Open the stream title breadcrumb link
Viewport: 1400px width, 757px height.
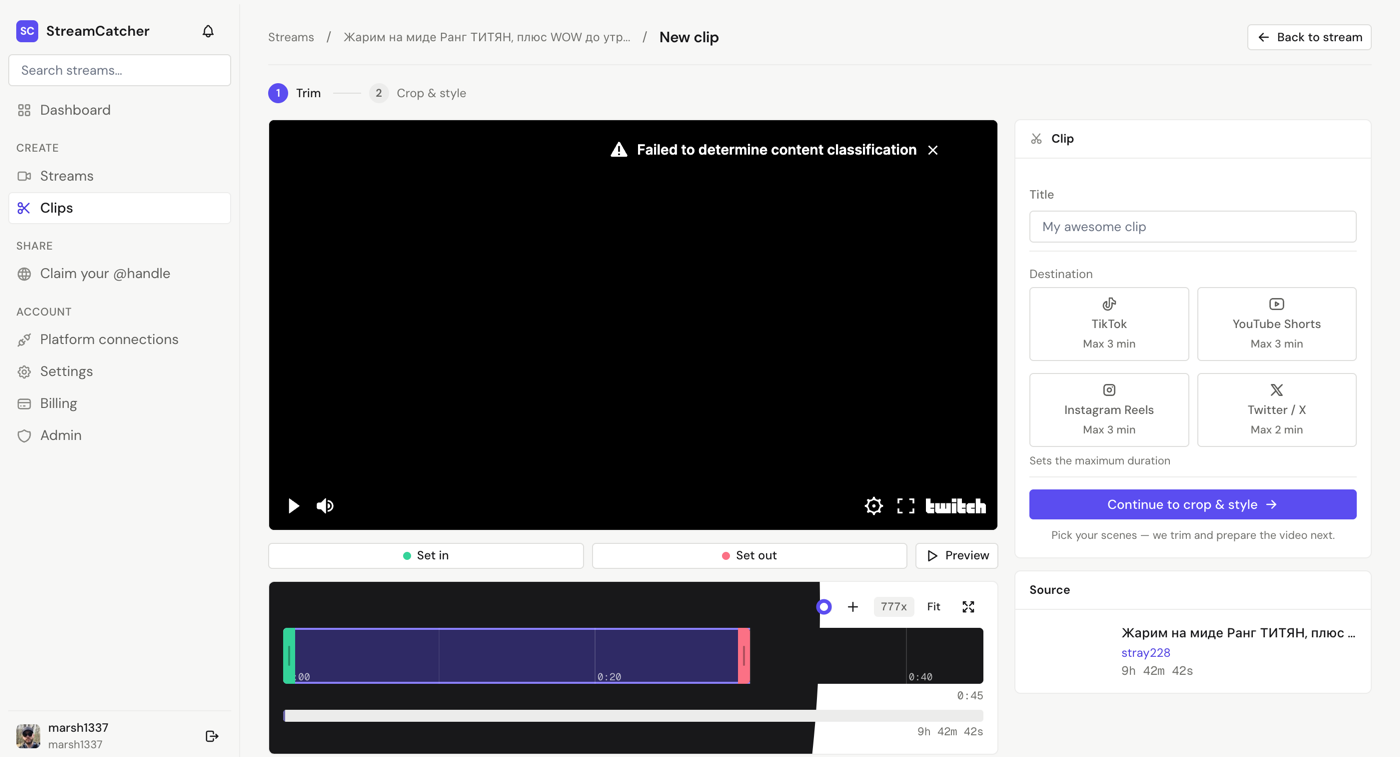point(487,37)
